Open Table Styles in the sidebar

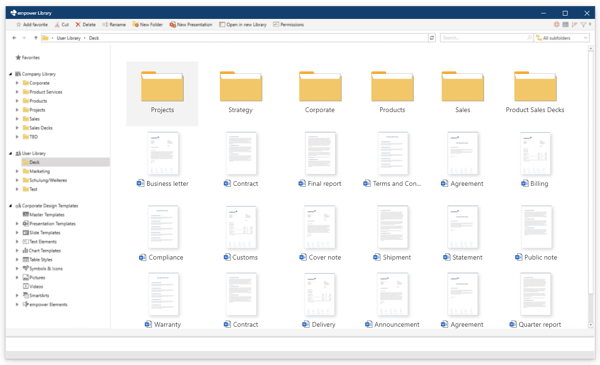pos(38,259)
